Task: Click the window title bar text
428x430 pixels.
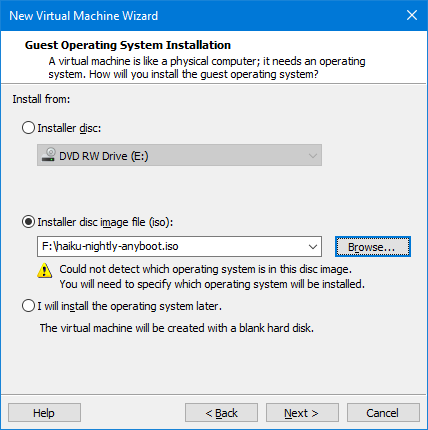Action: (83, 16)
